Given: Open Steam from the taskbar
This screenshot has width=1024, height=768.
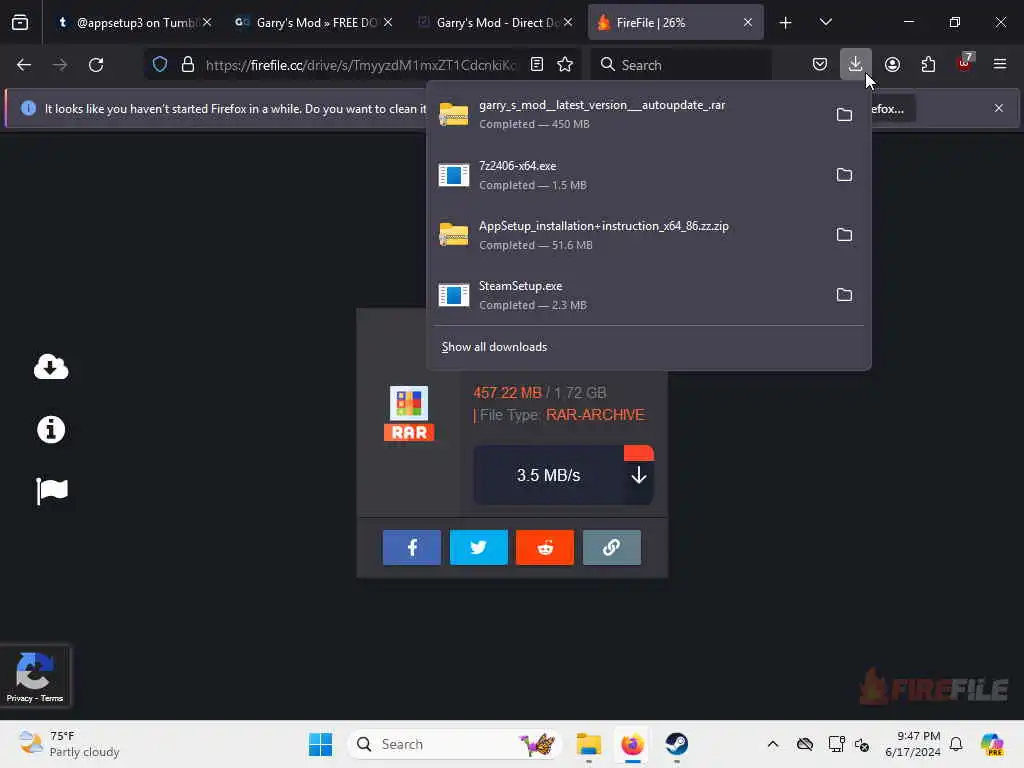Looking at the screenshot, I should (x=677, y=744).
